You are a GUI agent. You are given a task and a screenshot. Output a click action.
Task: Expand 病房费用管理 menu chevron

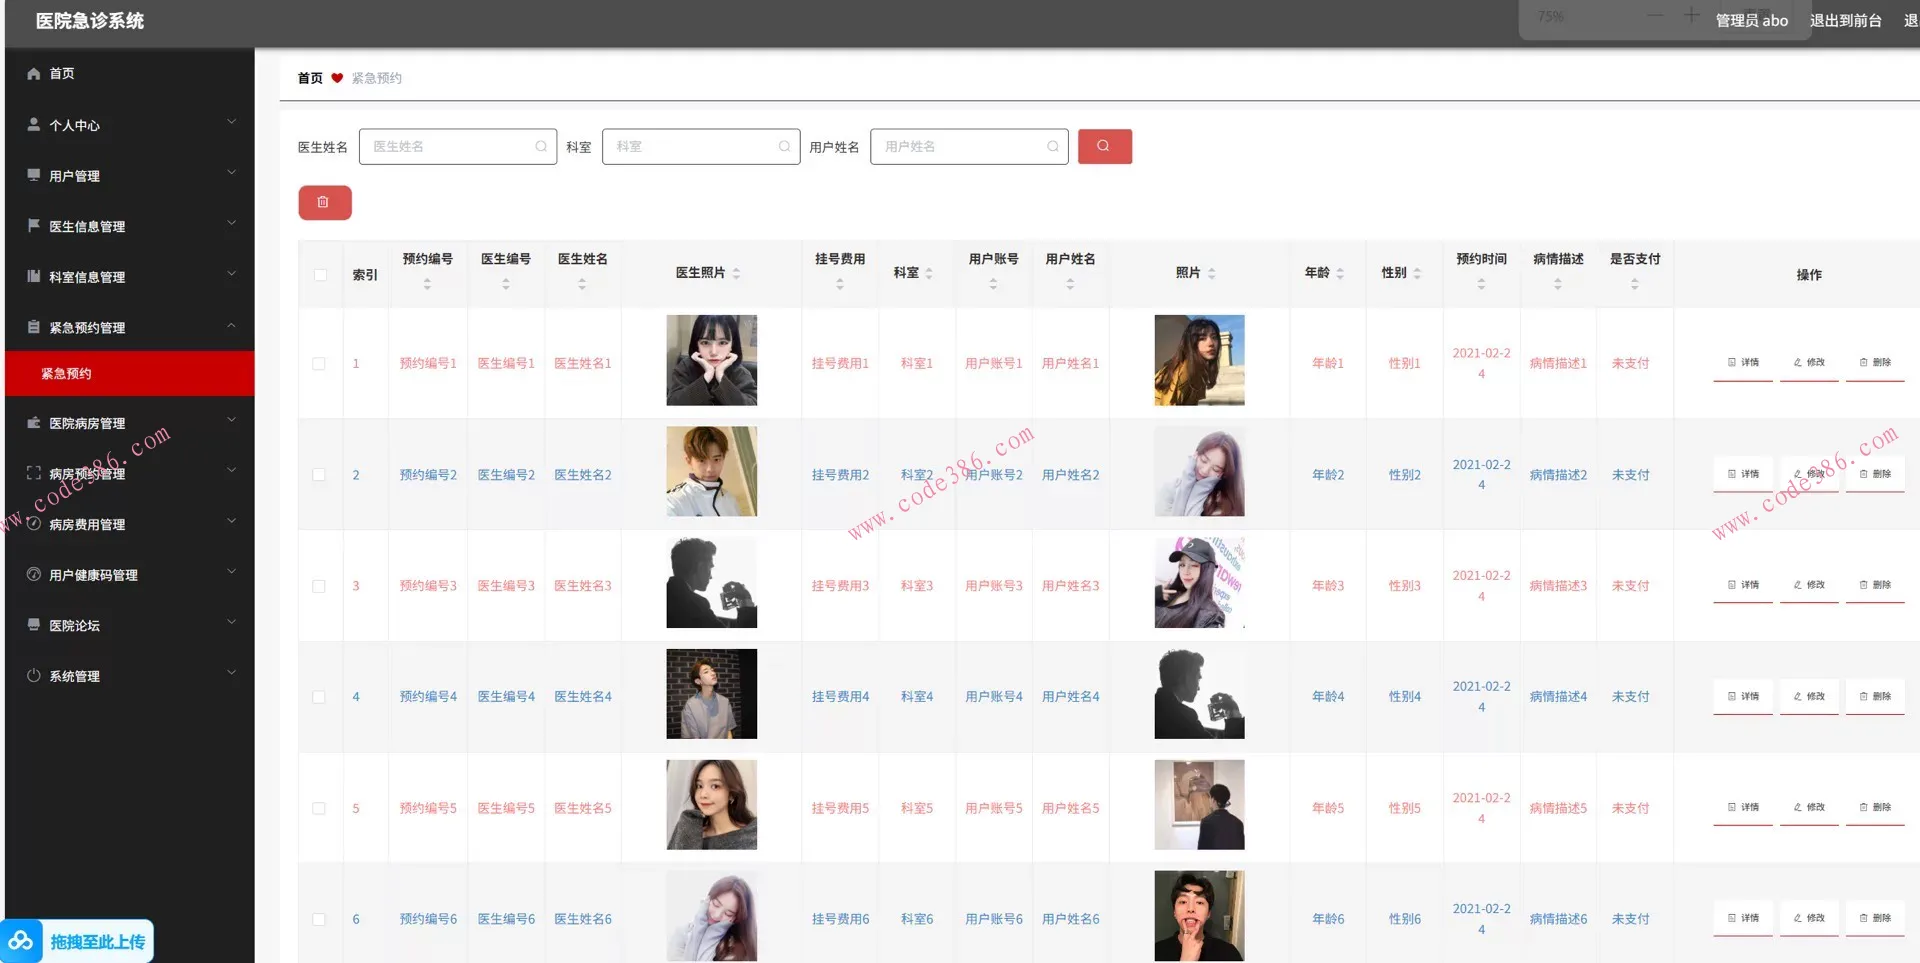(232, 521)
